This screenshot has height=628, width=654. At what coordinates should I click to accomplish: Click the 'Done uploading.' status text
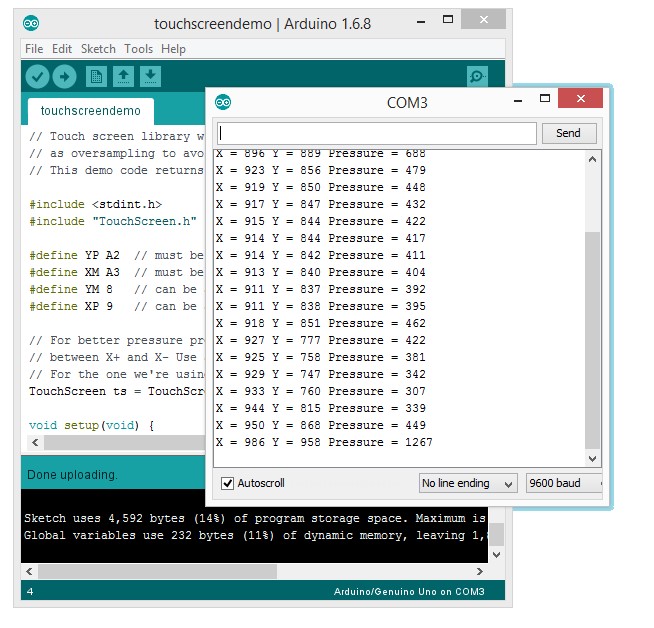tap(72, 475)
